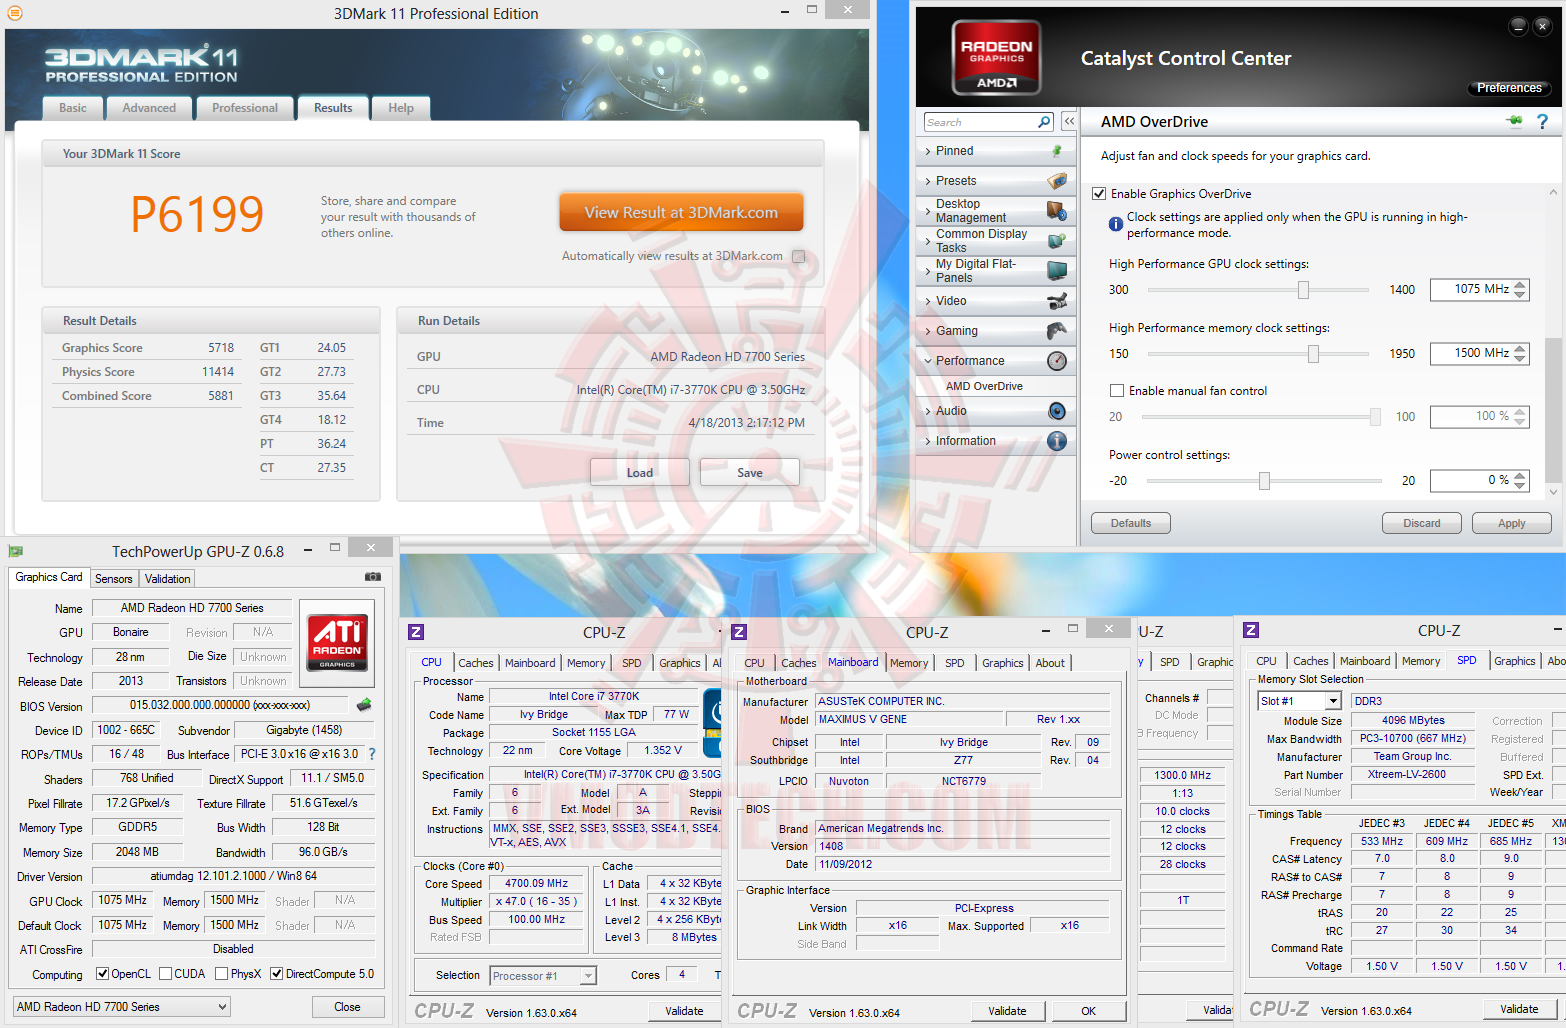The width and height of the screenshot is (1566, 1028).
Task: Click the Radeon Graphics AMD logo in Catalyst
Action: (996, 58)
